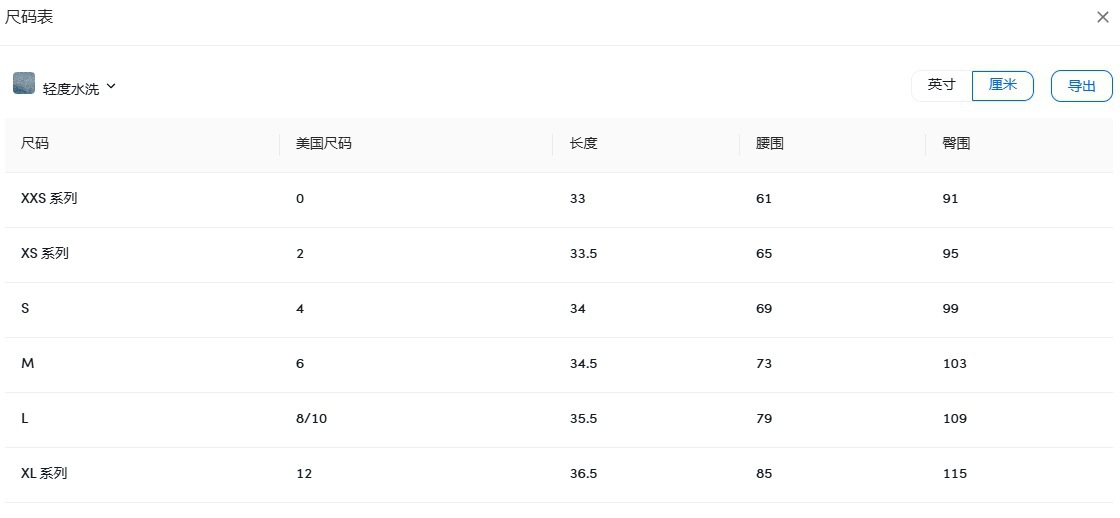Select the XL 系列 size row

(44, 473)
